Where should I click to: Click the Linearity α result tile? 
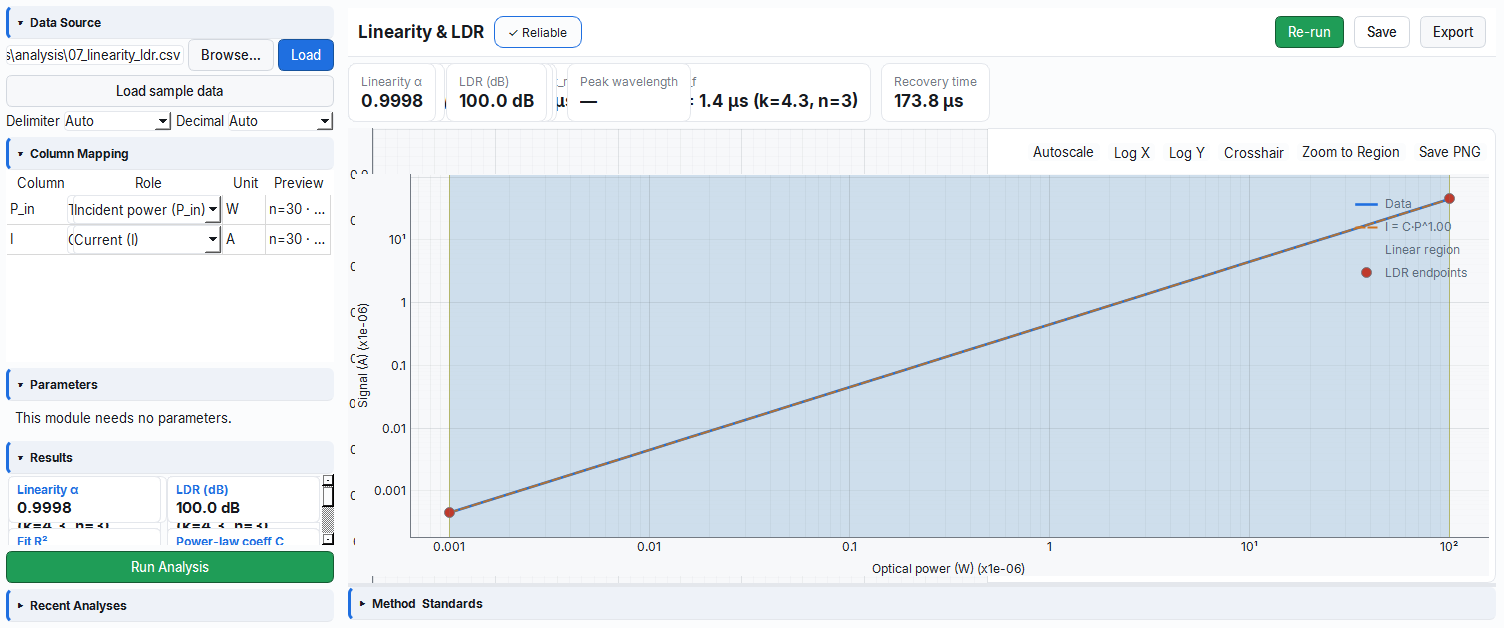85,499
